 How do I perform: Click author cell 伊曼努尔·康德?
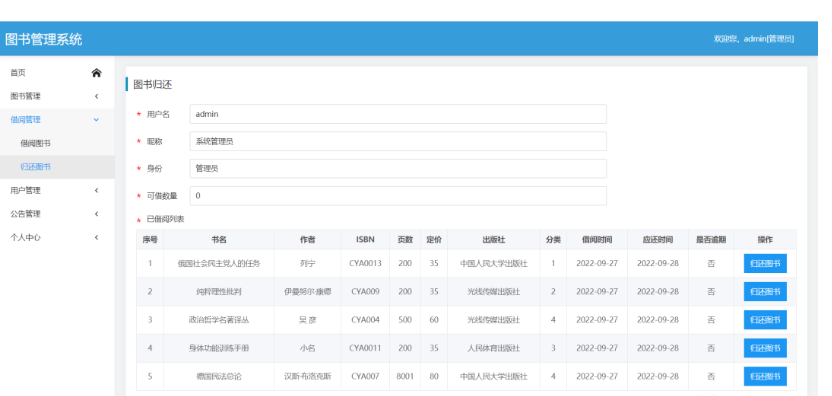pyautogui.click(x=308, y=291)
